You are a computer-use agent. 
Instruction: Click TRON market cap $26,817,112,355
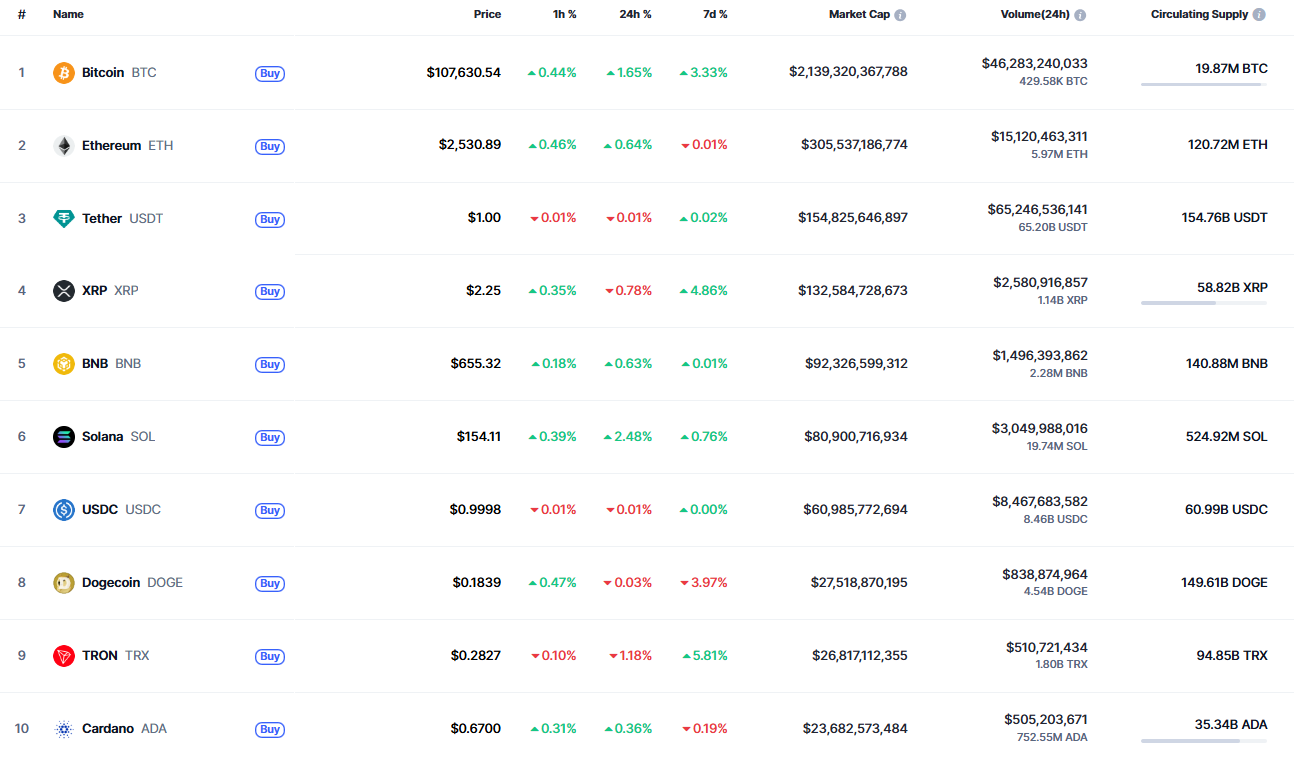pos(860,656)
